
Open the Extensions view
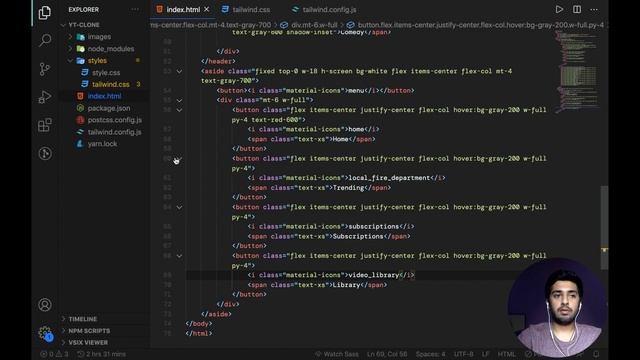(44, 125)
